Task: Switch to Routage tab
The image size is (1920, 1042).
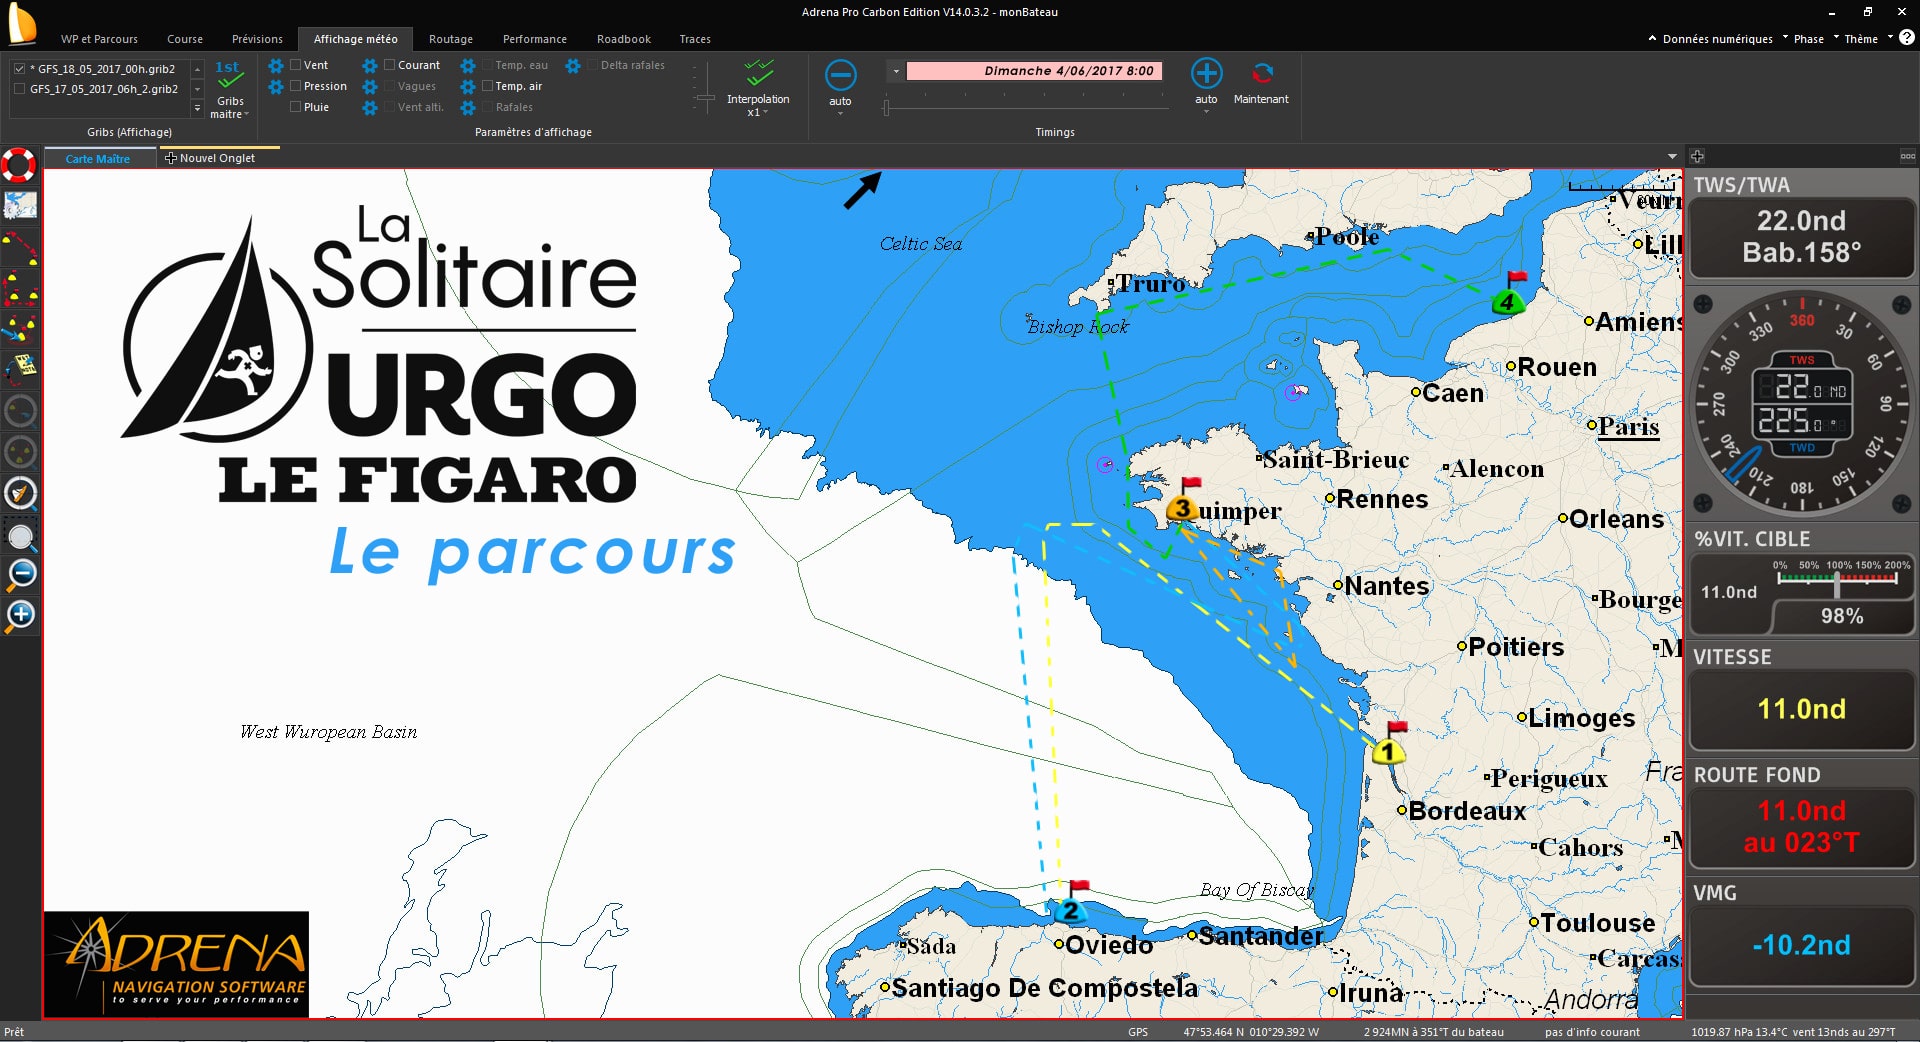Action: [451, 39]
